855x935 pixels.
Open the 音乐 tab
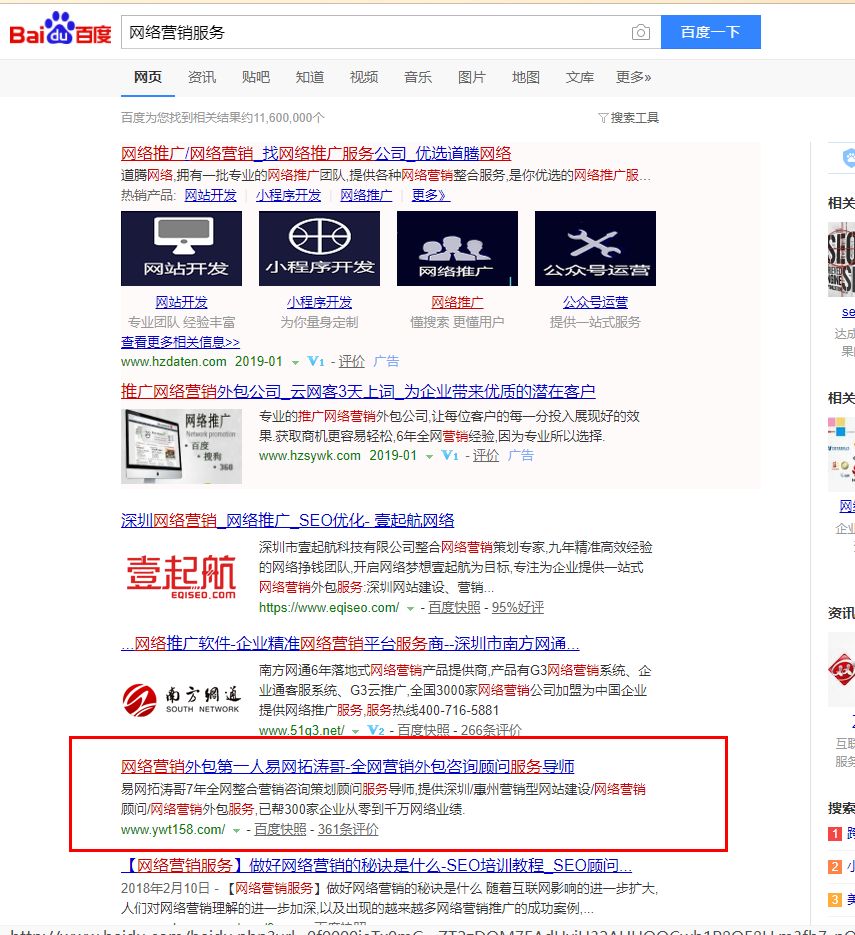(x=417, y=77)
